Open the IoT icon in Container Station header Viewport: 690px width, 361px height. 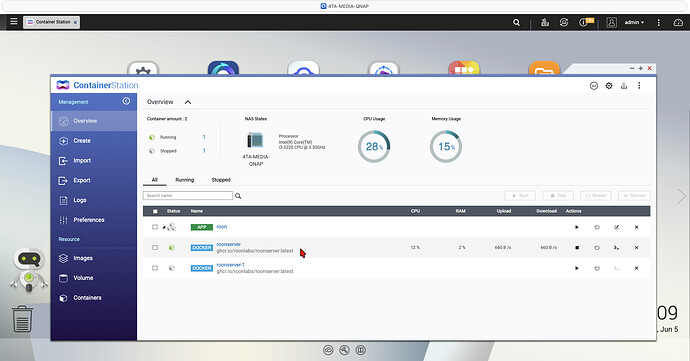tap(594, 86)
